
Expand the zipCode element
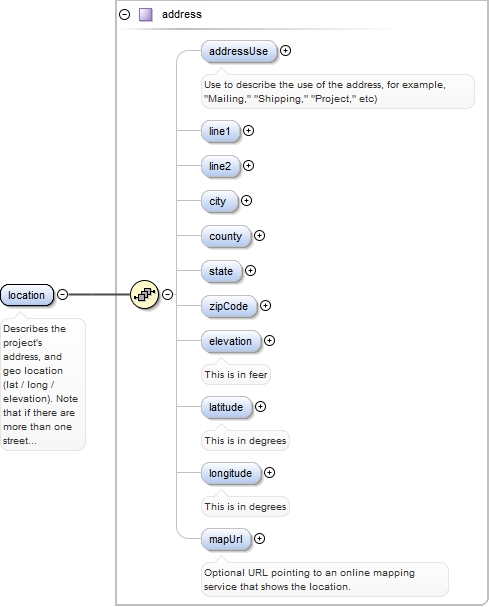[265, 306]
